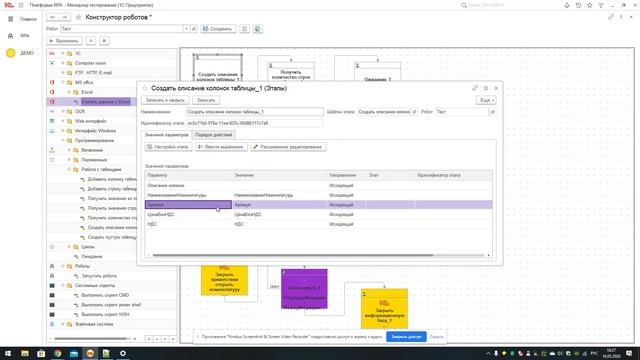Viewport: 640px width, 360px height.
Task: Open linked Робот in dialog with its icon
Action: click(x=493, y=112)
